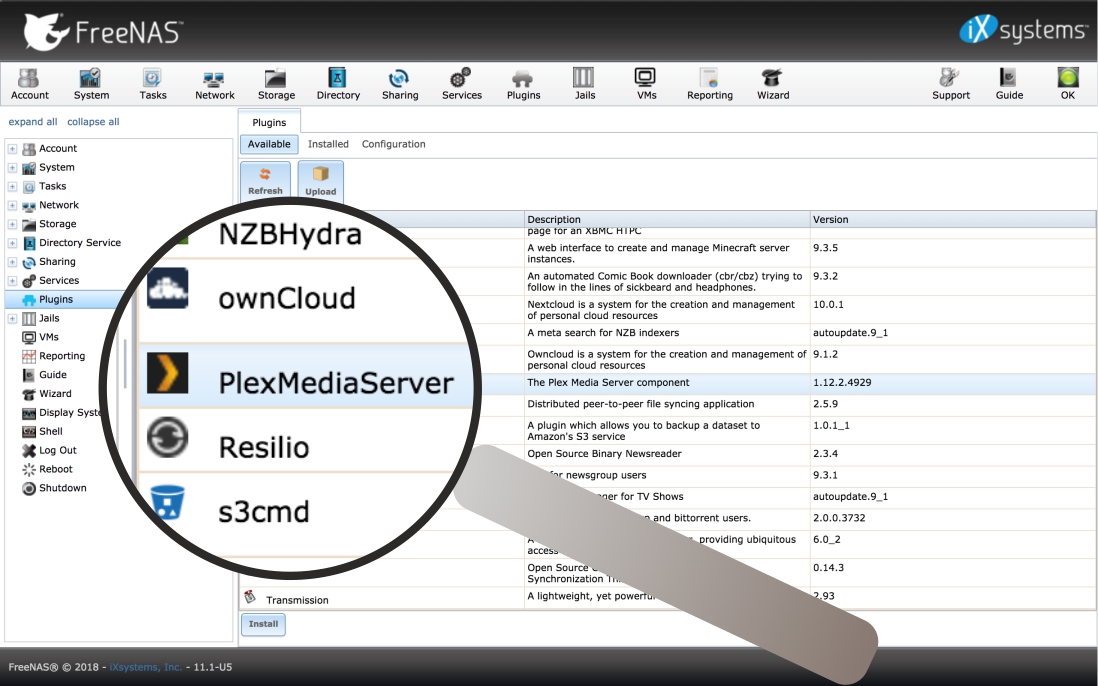Open Services from the top toolbar

click(x=461, y=84)
